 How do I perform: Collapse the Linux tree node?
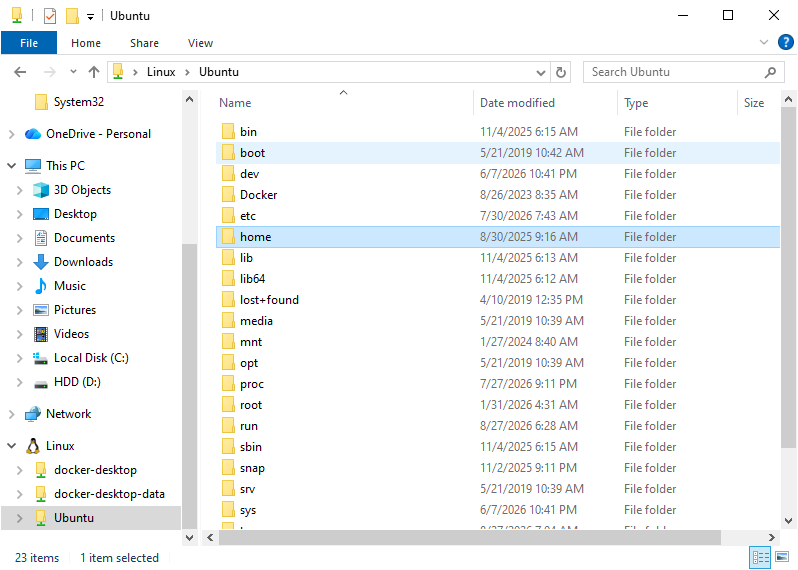pos(12,446)
